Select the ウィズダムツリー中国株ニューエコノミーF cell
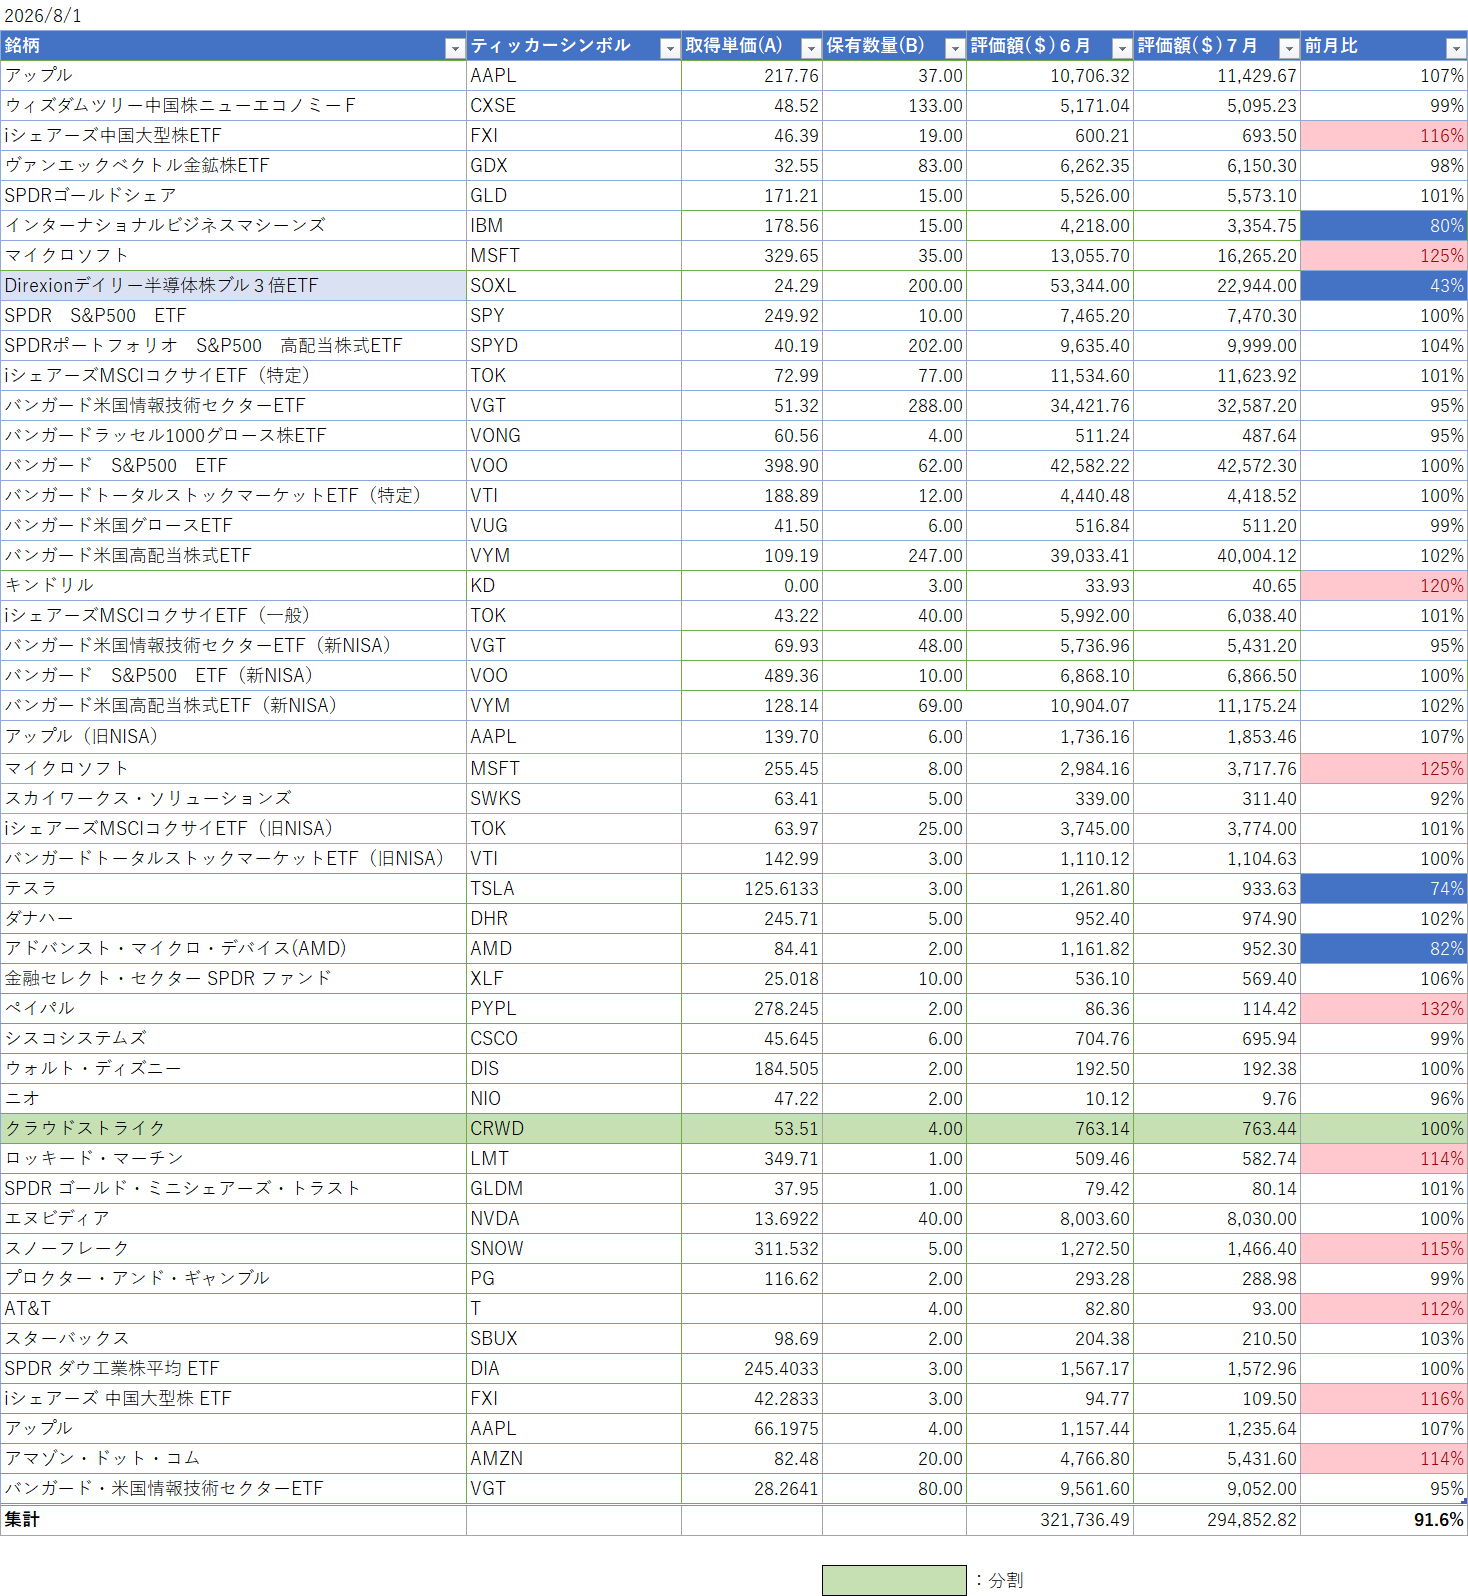 pos(234,105)
